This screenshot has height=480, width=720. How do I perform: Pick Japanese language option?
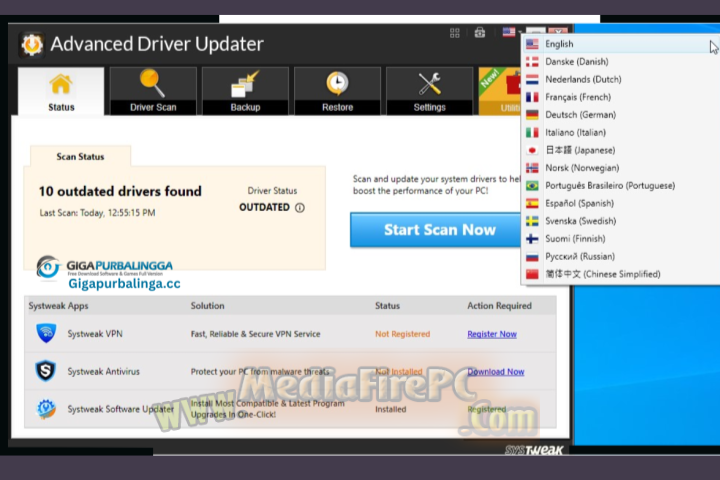click(620, 150)
